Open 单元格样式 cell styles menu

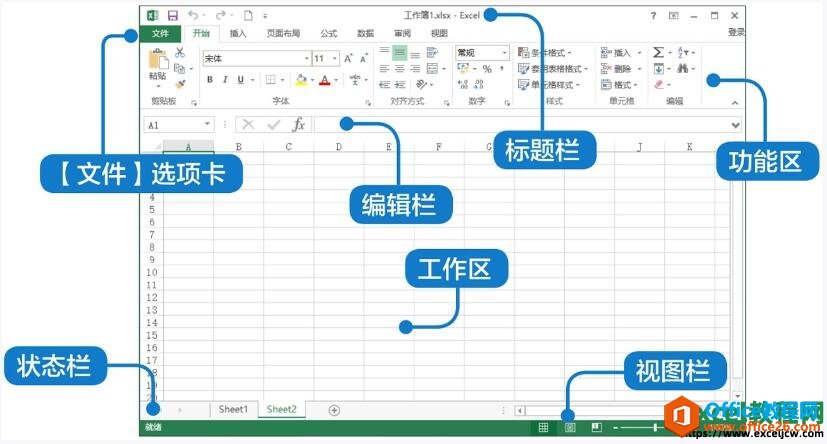coord(549,84)
